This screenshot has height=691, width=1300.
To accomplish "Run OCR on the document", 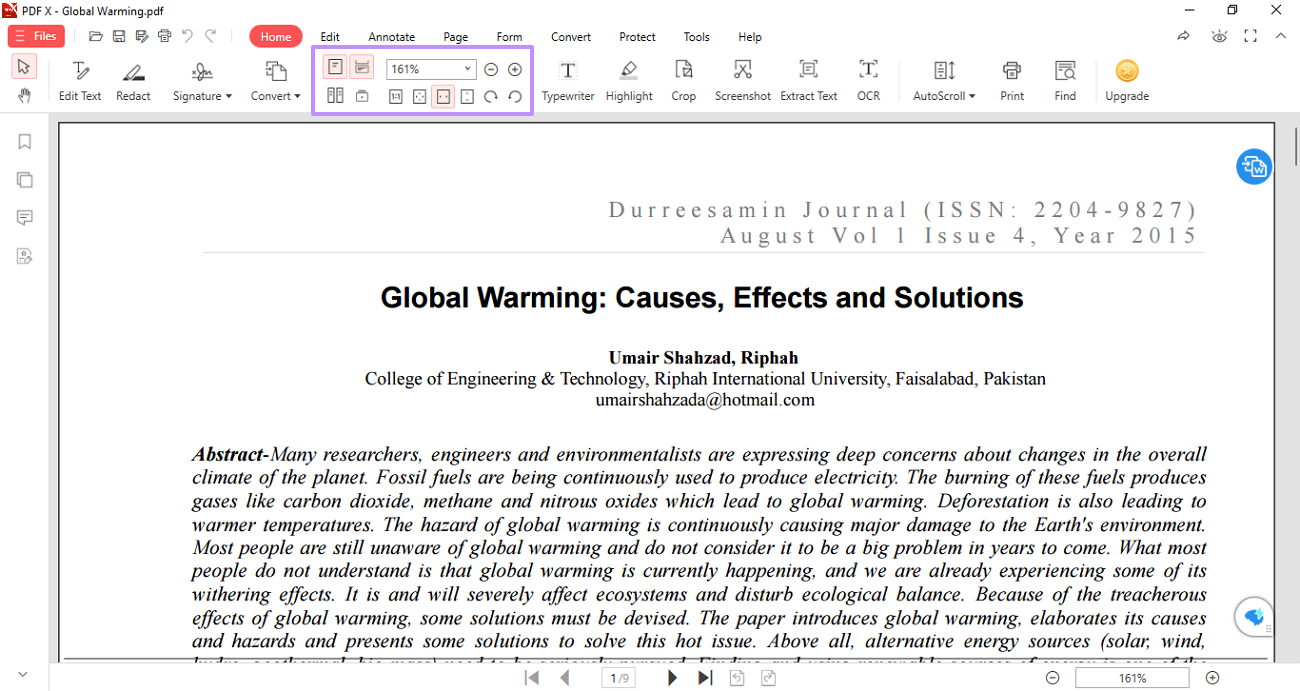I will click(x=867, y=80).
